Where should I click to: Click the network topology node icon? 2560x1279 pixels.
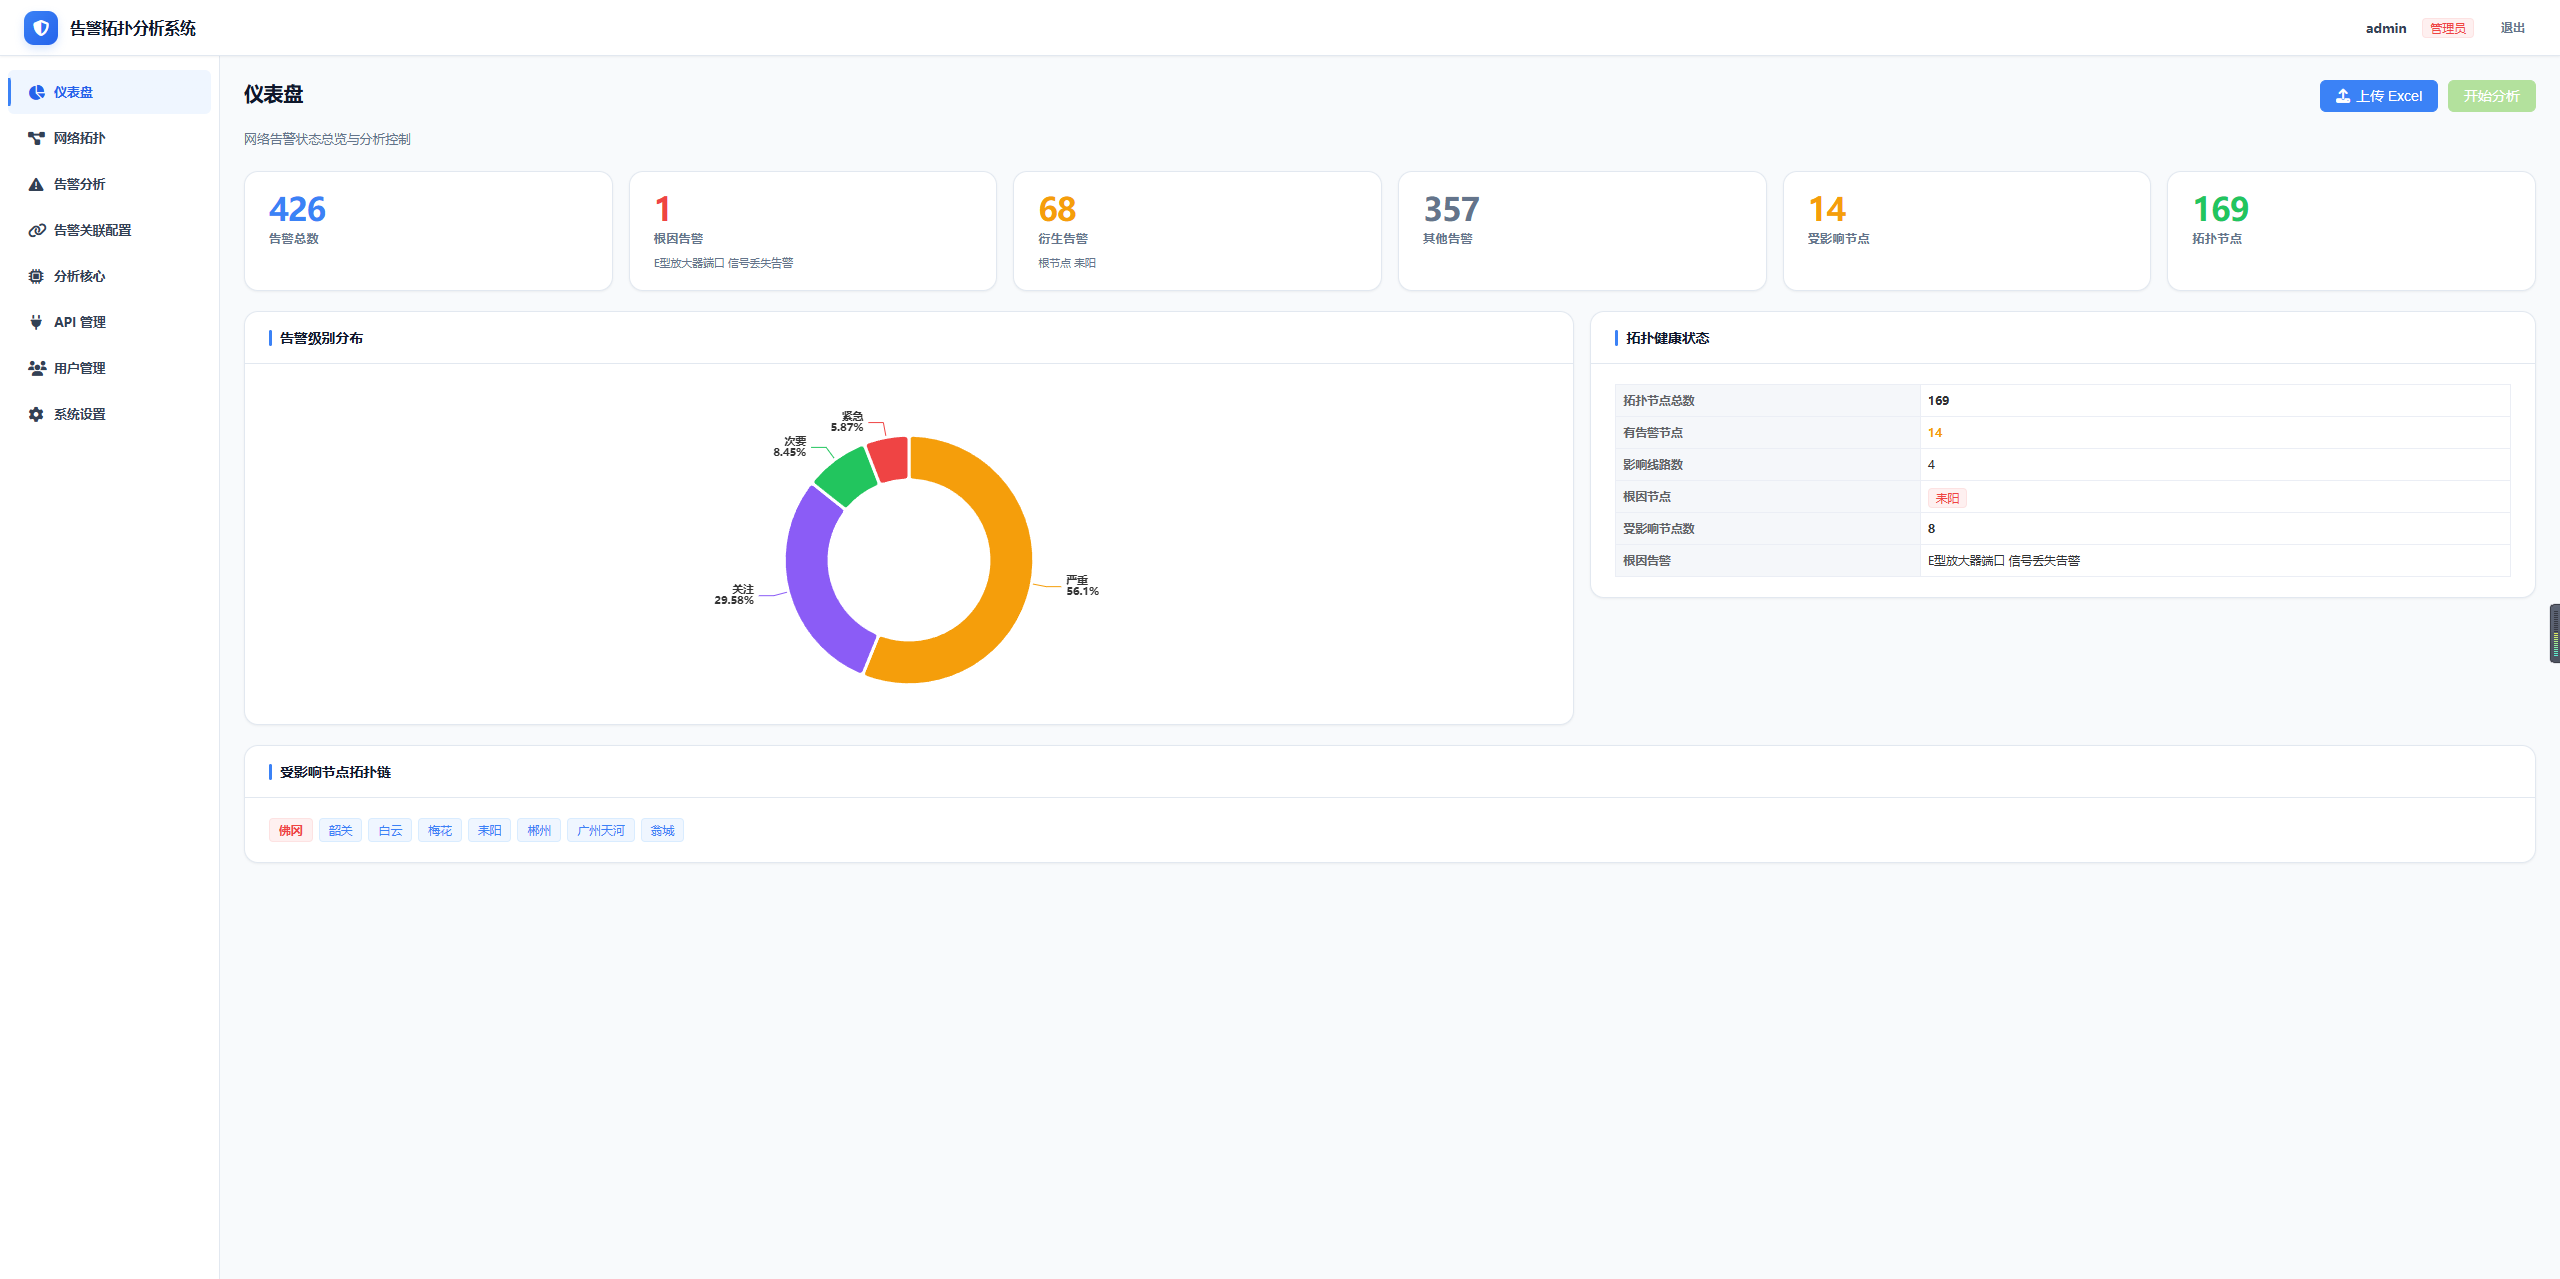(37, 138)
